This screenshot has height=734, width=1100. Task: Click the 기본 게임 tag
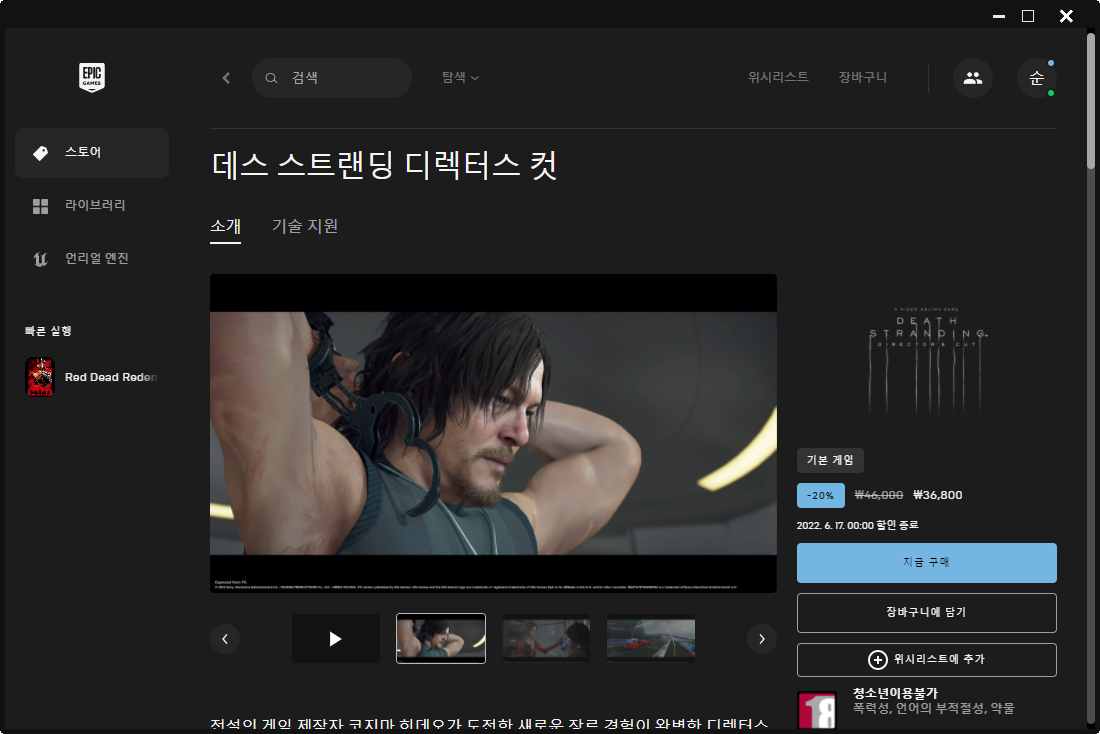pyautogui.click(x=830, y=460)
